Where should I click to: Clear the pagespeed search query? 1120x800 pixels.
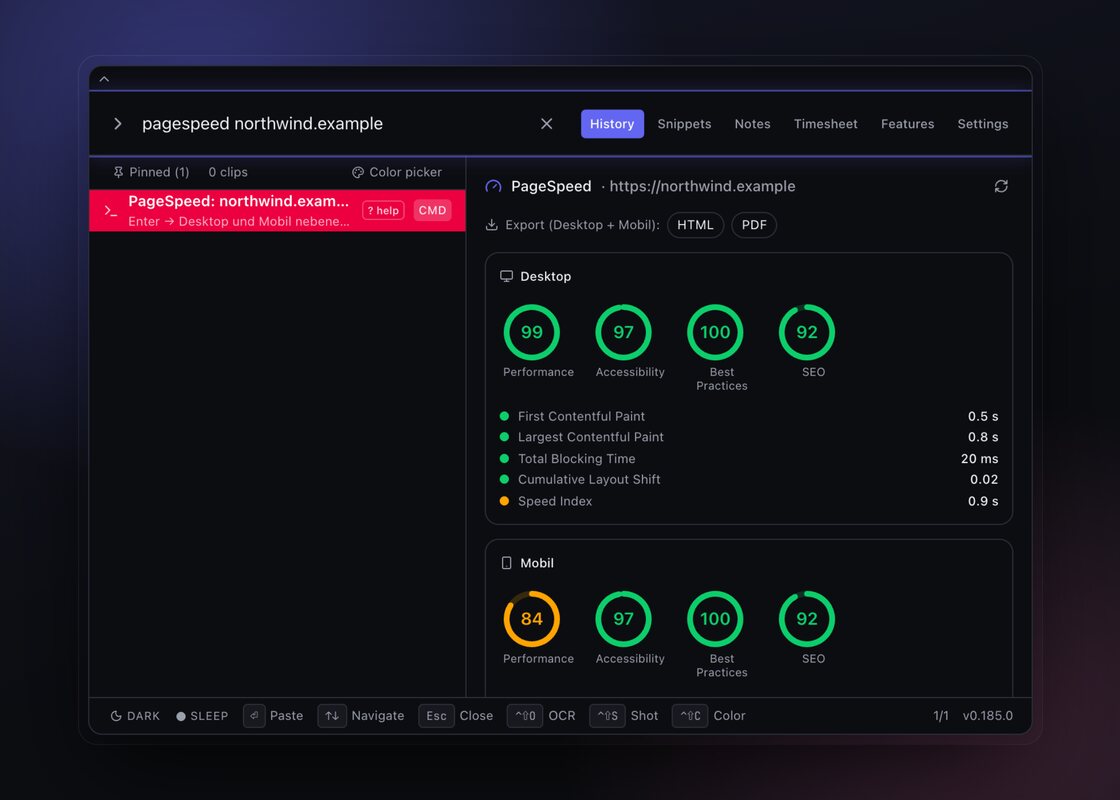point(546,124)
